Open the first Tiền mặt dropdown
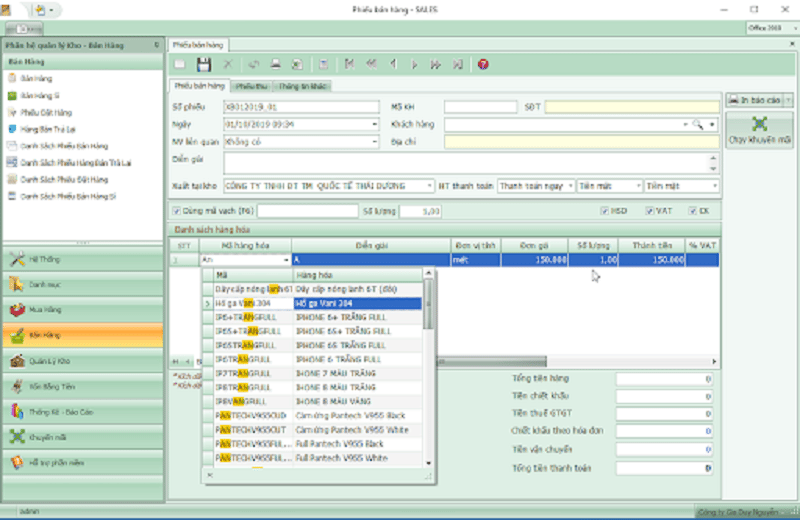The width and height of the screenshot is (800, 520). [x=638, y=186]
